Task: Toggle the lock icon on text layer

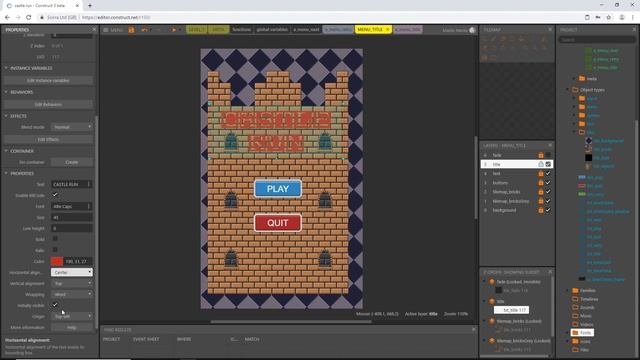Action: (540, 173)
